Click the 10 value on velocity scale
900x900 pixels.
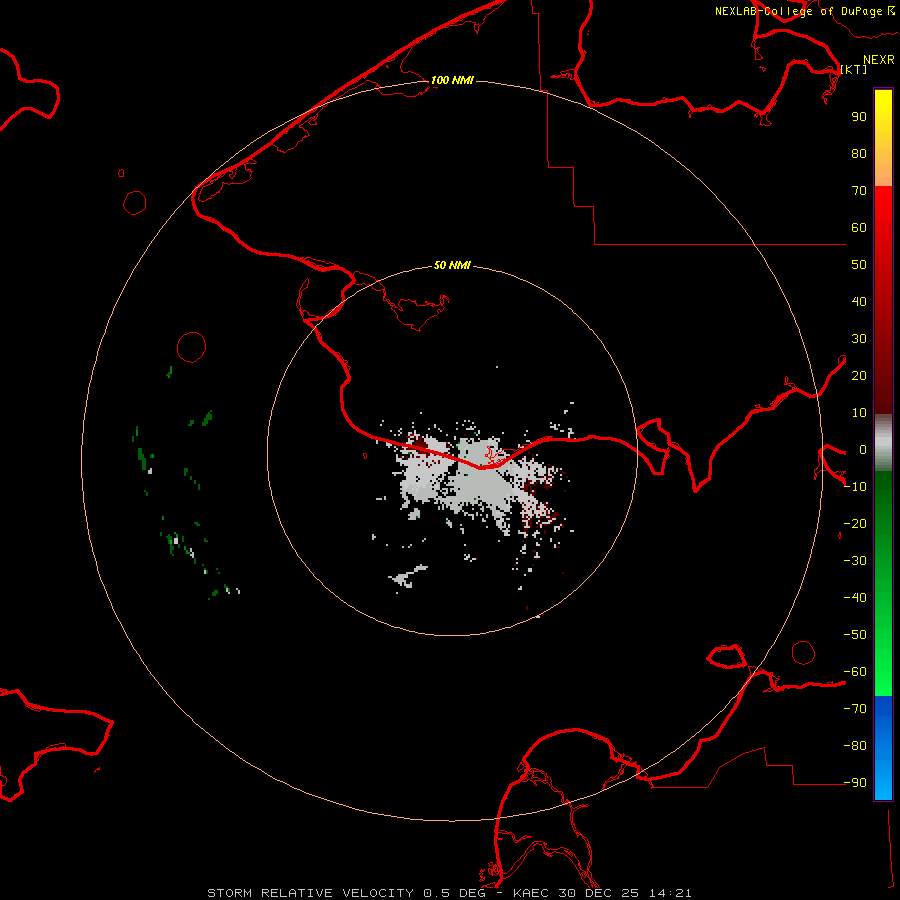859,413
